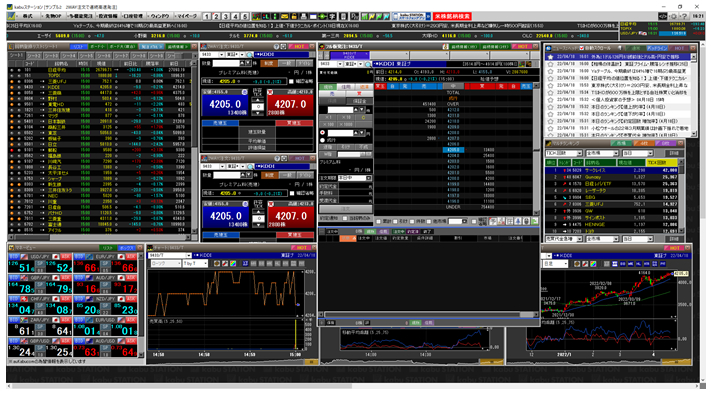This screenshot has height=400, width=711.
Task: Click the mouse icon below order board
Action: pos(526,221)
